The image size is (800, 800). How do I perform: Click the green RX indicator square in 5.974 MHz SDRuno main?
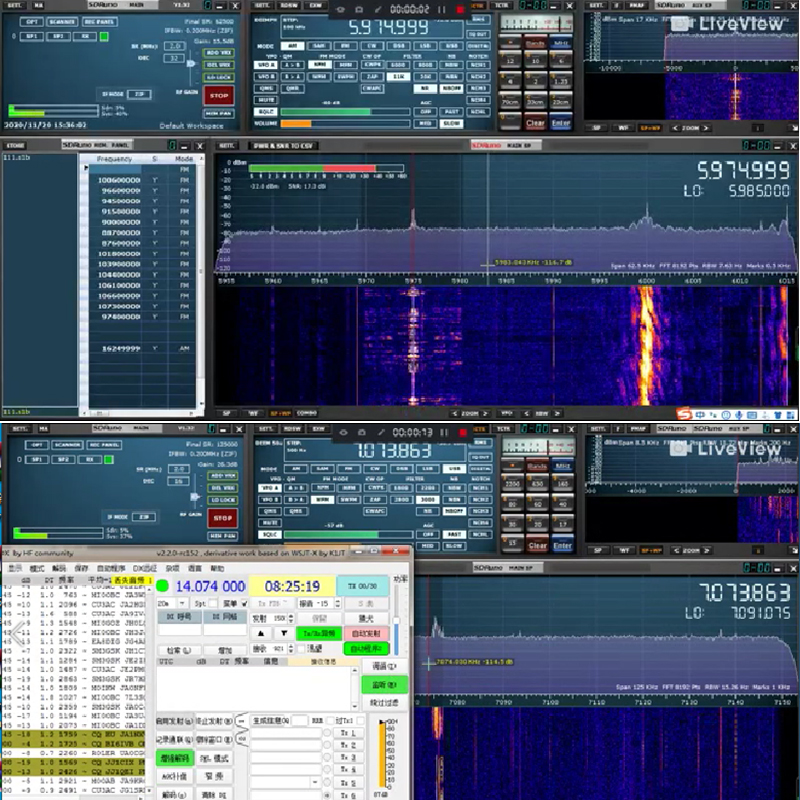point(104,36)
